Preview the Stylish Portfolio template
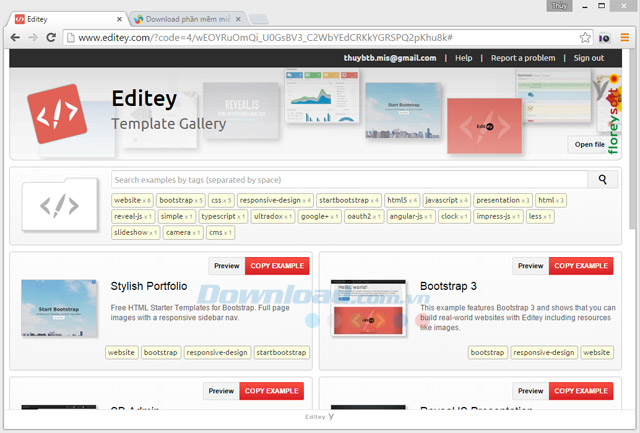This screenshot has height=433, width=640. point(227,266)
